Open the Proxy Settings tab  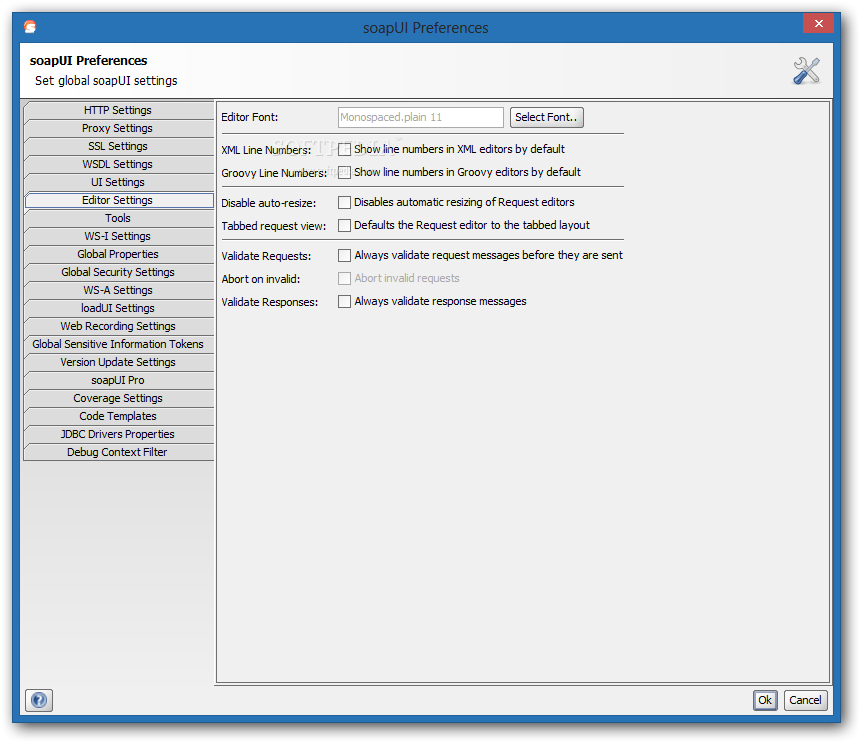(118, 129)
